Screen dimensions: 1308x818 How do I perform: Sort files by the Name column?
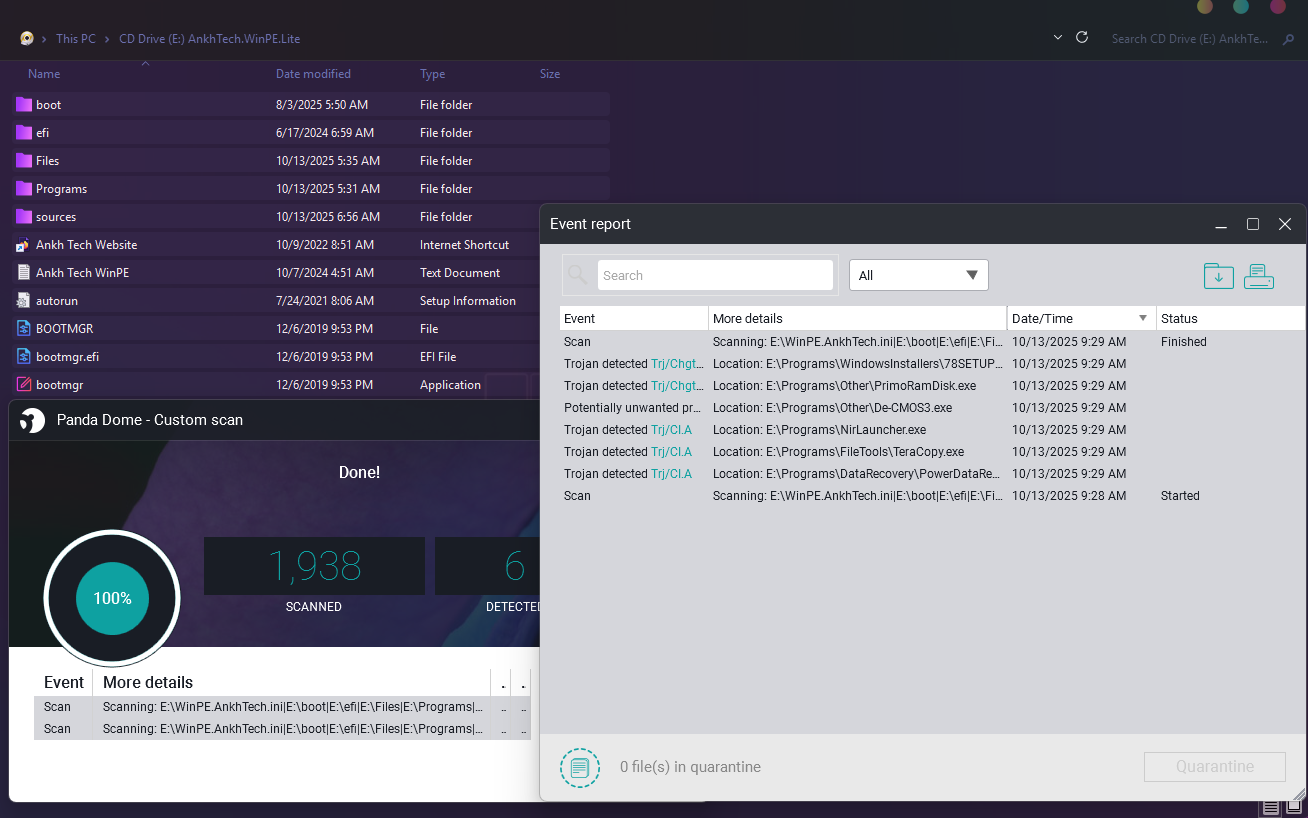(x=44, y=74)
